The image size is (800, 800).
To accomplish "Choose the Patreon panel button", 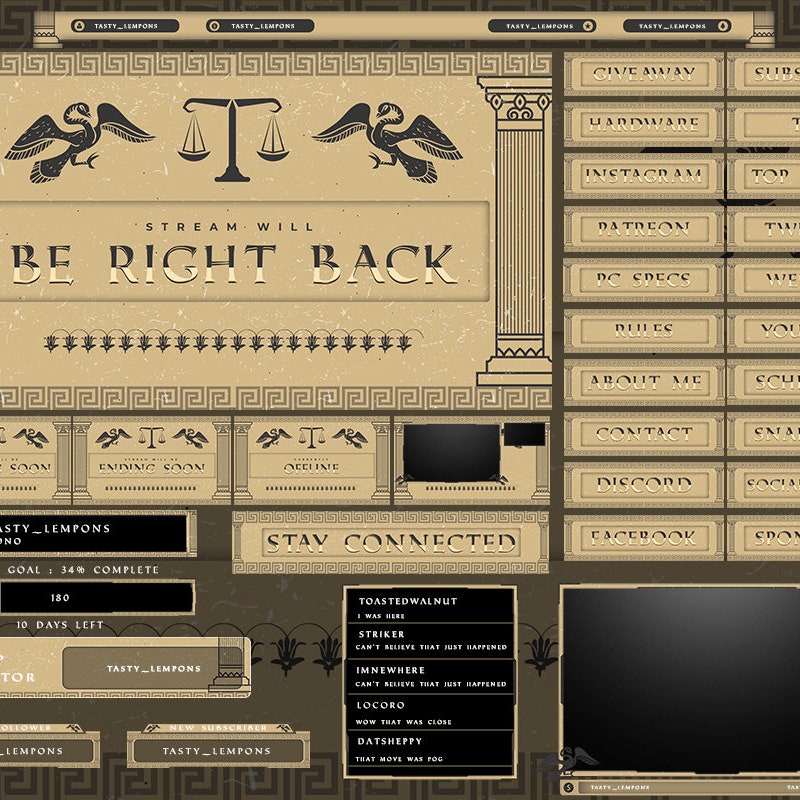I will [644, 229].
